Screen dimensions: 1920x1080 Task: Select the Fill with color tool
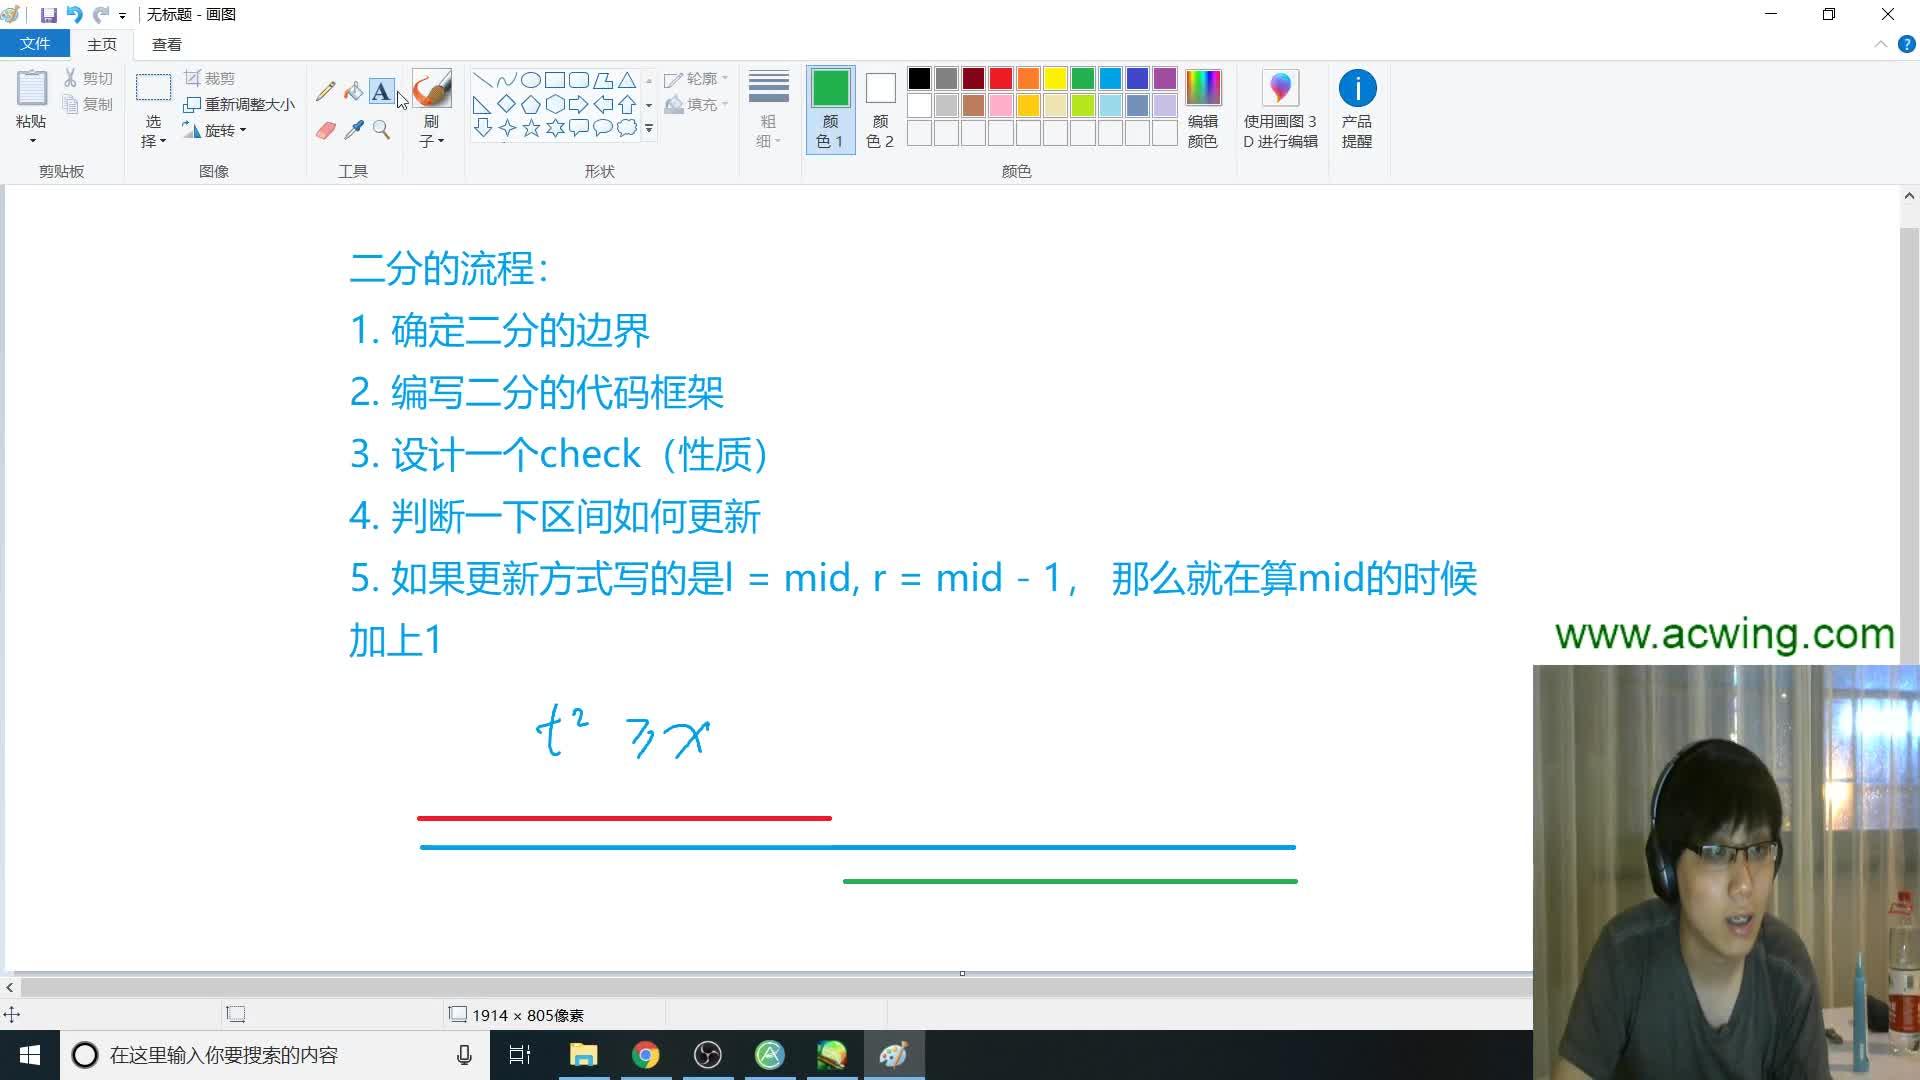pos(352,90)
